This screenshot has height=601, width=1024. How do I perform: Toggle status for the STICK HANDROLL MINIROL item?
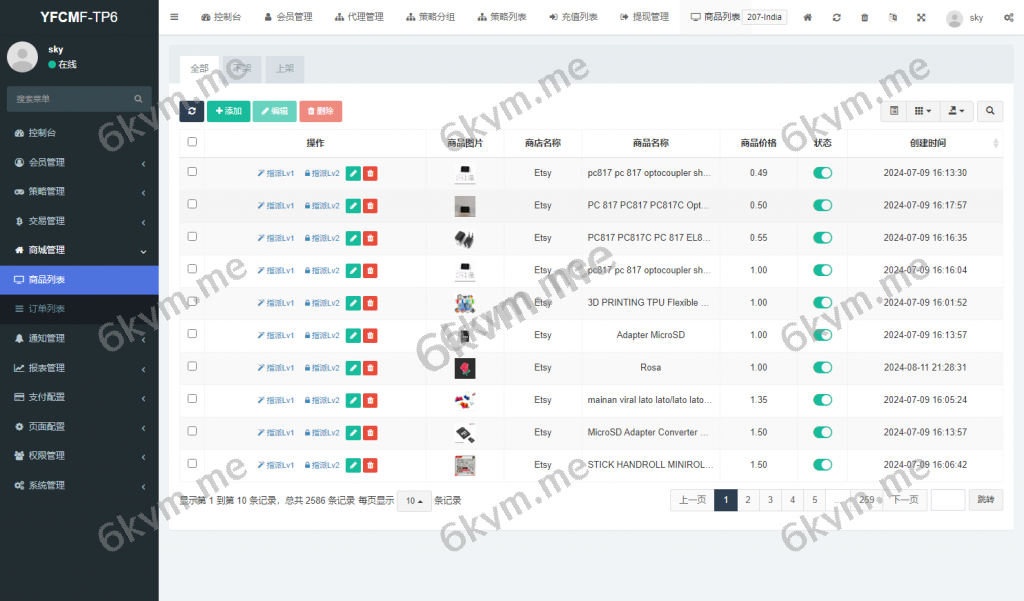[x=821, y=465]
